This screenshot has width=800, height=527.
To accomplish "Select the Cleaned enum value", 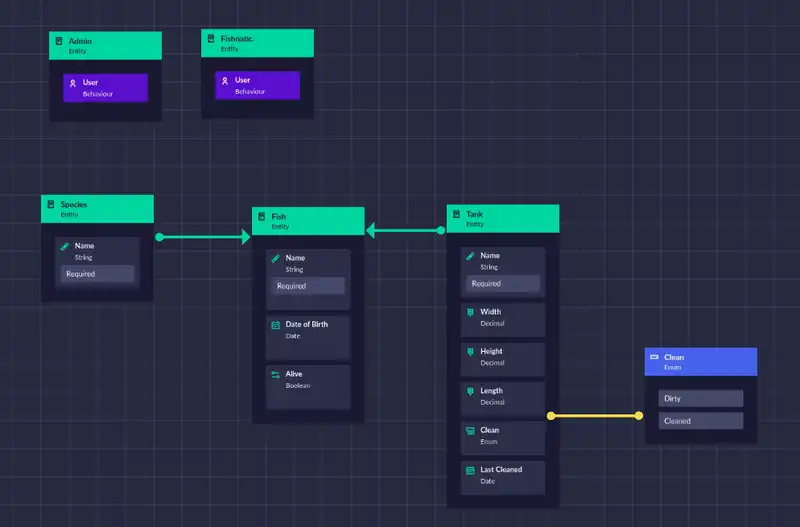I will [x=701, y=421].
